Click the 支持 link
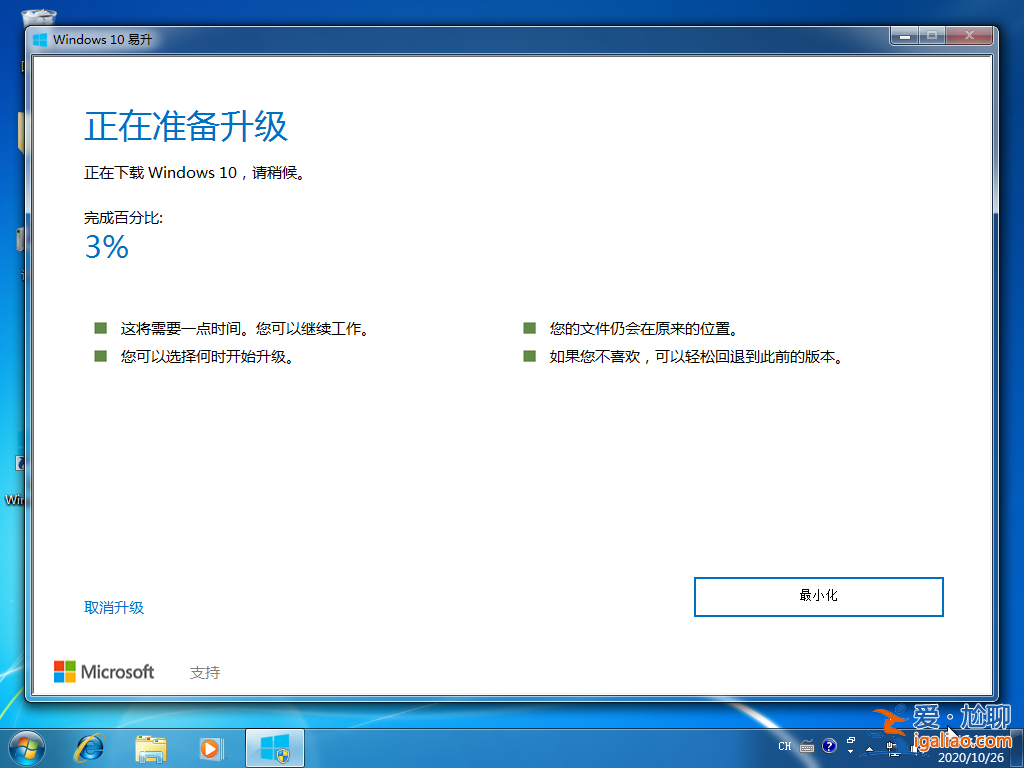 (205, 671)
